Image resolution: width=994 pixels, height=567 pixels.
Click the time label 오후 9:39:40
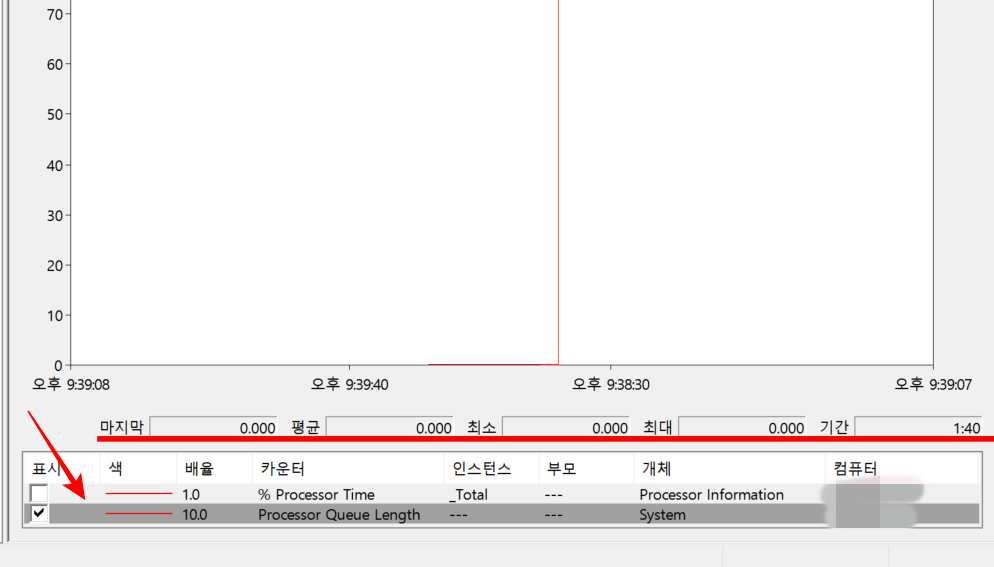tap(349, 384)
